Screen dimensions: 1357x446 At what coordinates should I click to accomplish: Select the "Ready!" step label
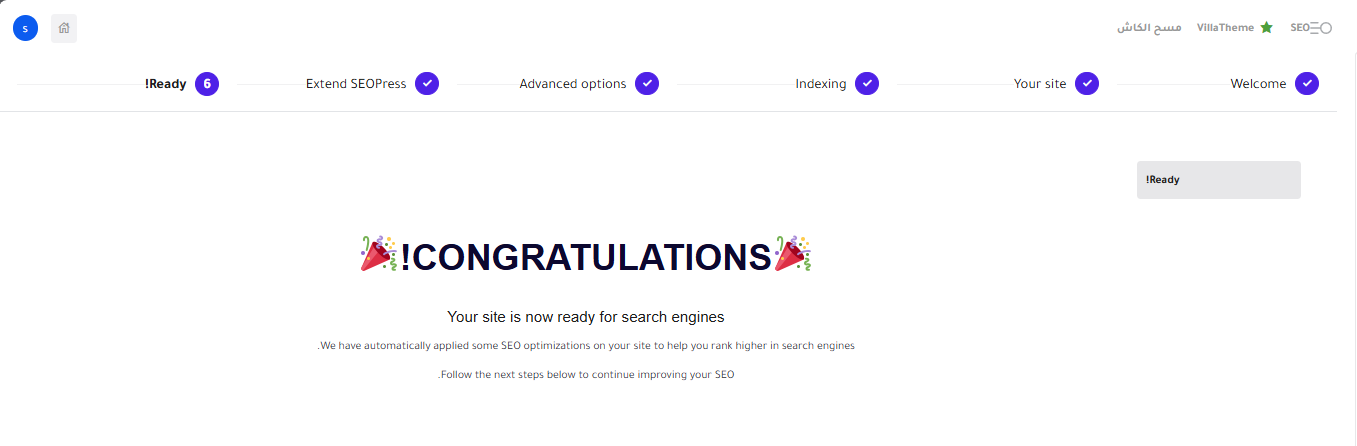(166, 84)
